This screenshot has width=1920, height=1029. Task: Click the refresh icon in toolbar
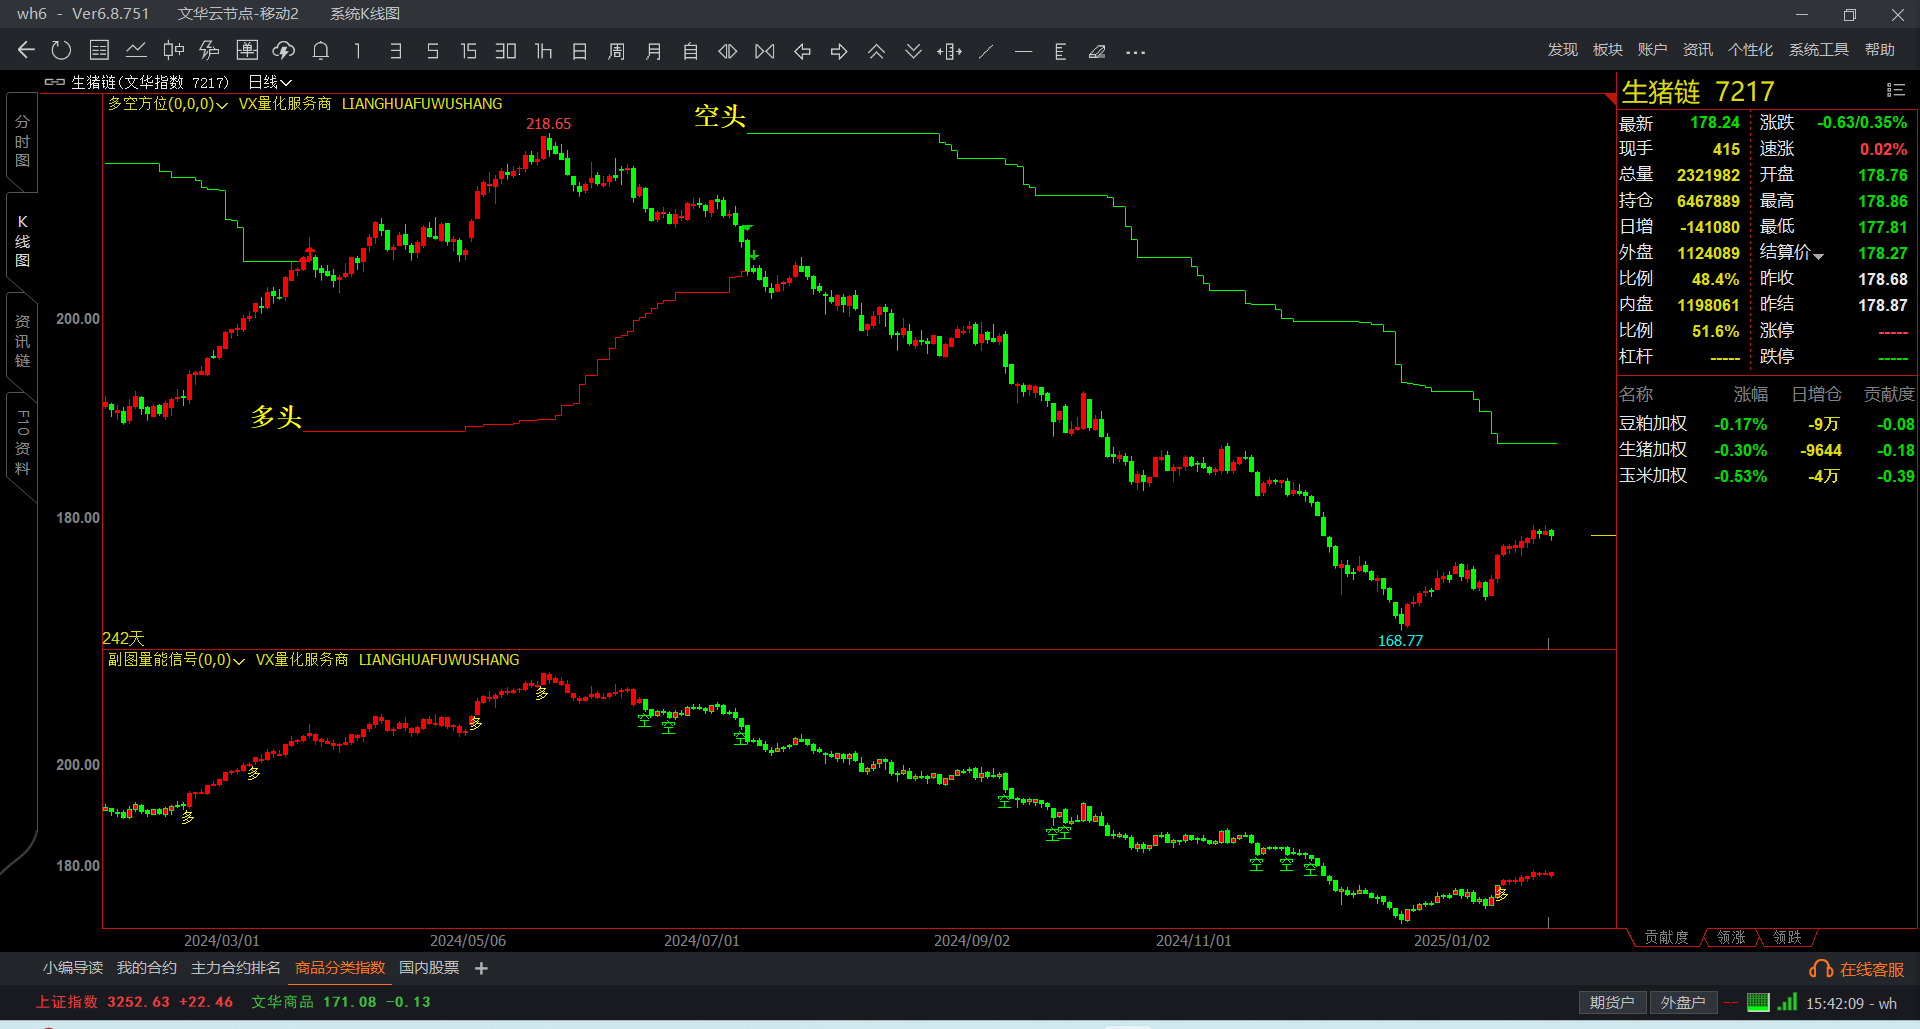click(x=61, y=51)
